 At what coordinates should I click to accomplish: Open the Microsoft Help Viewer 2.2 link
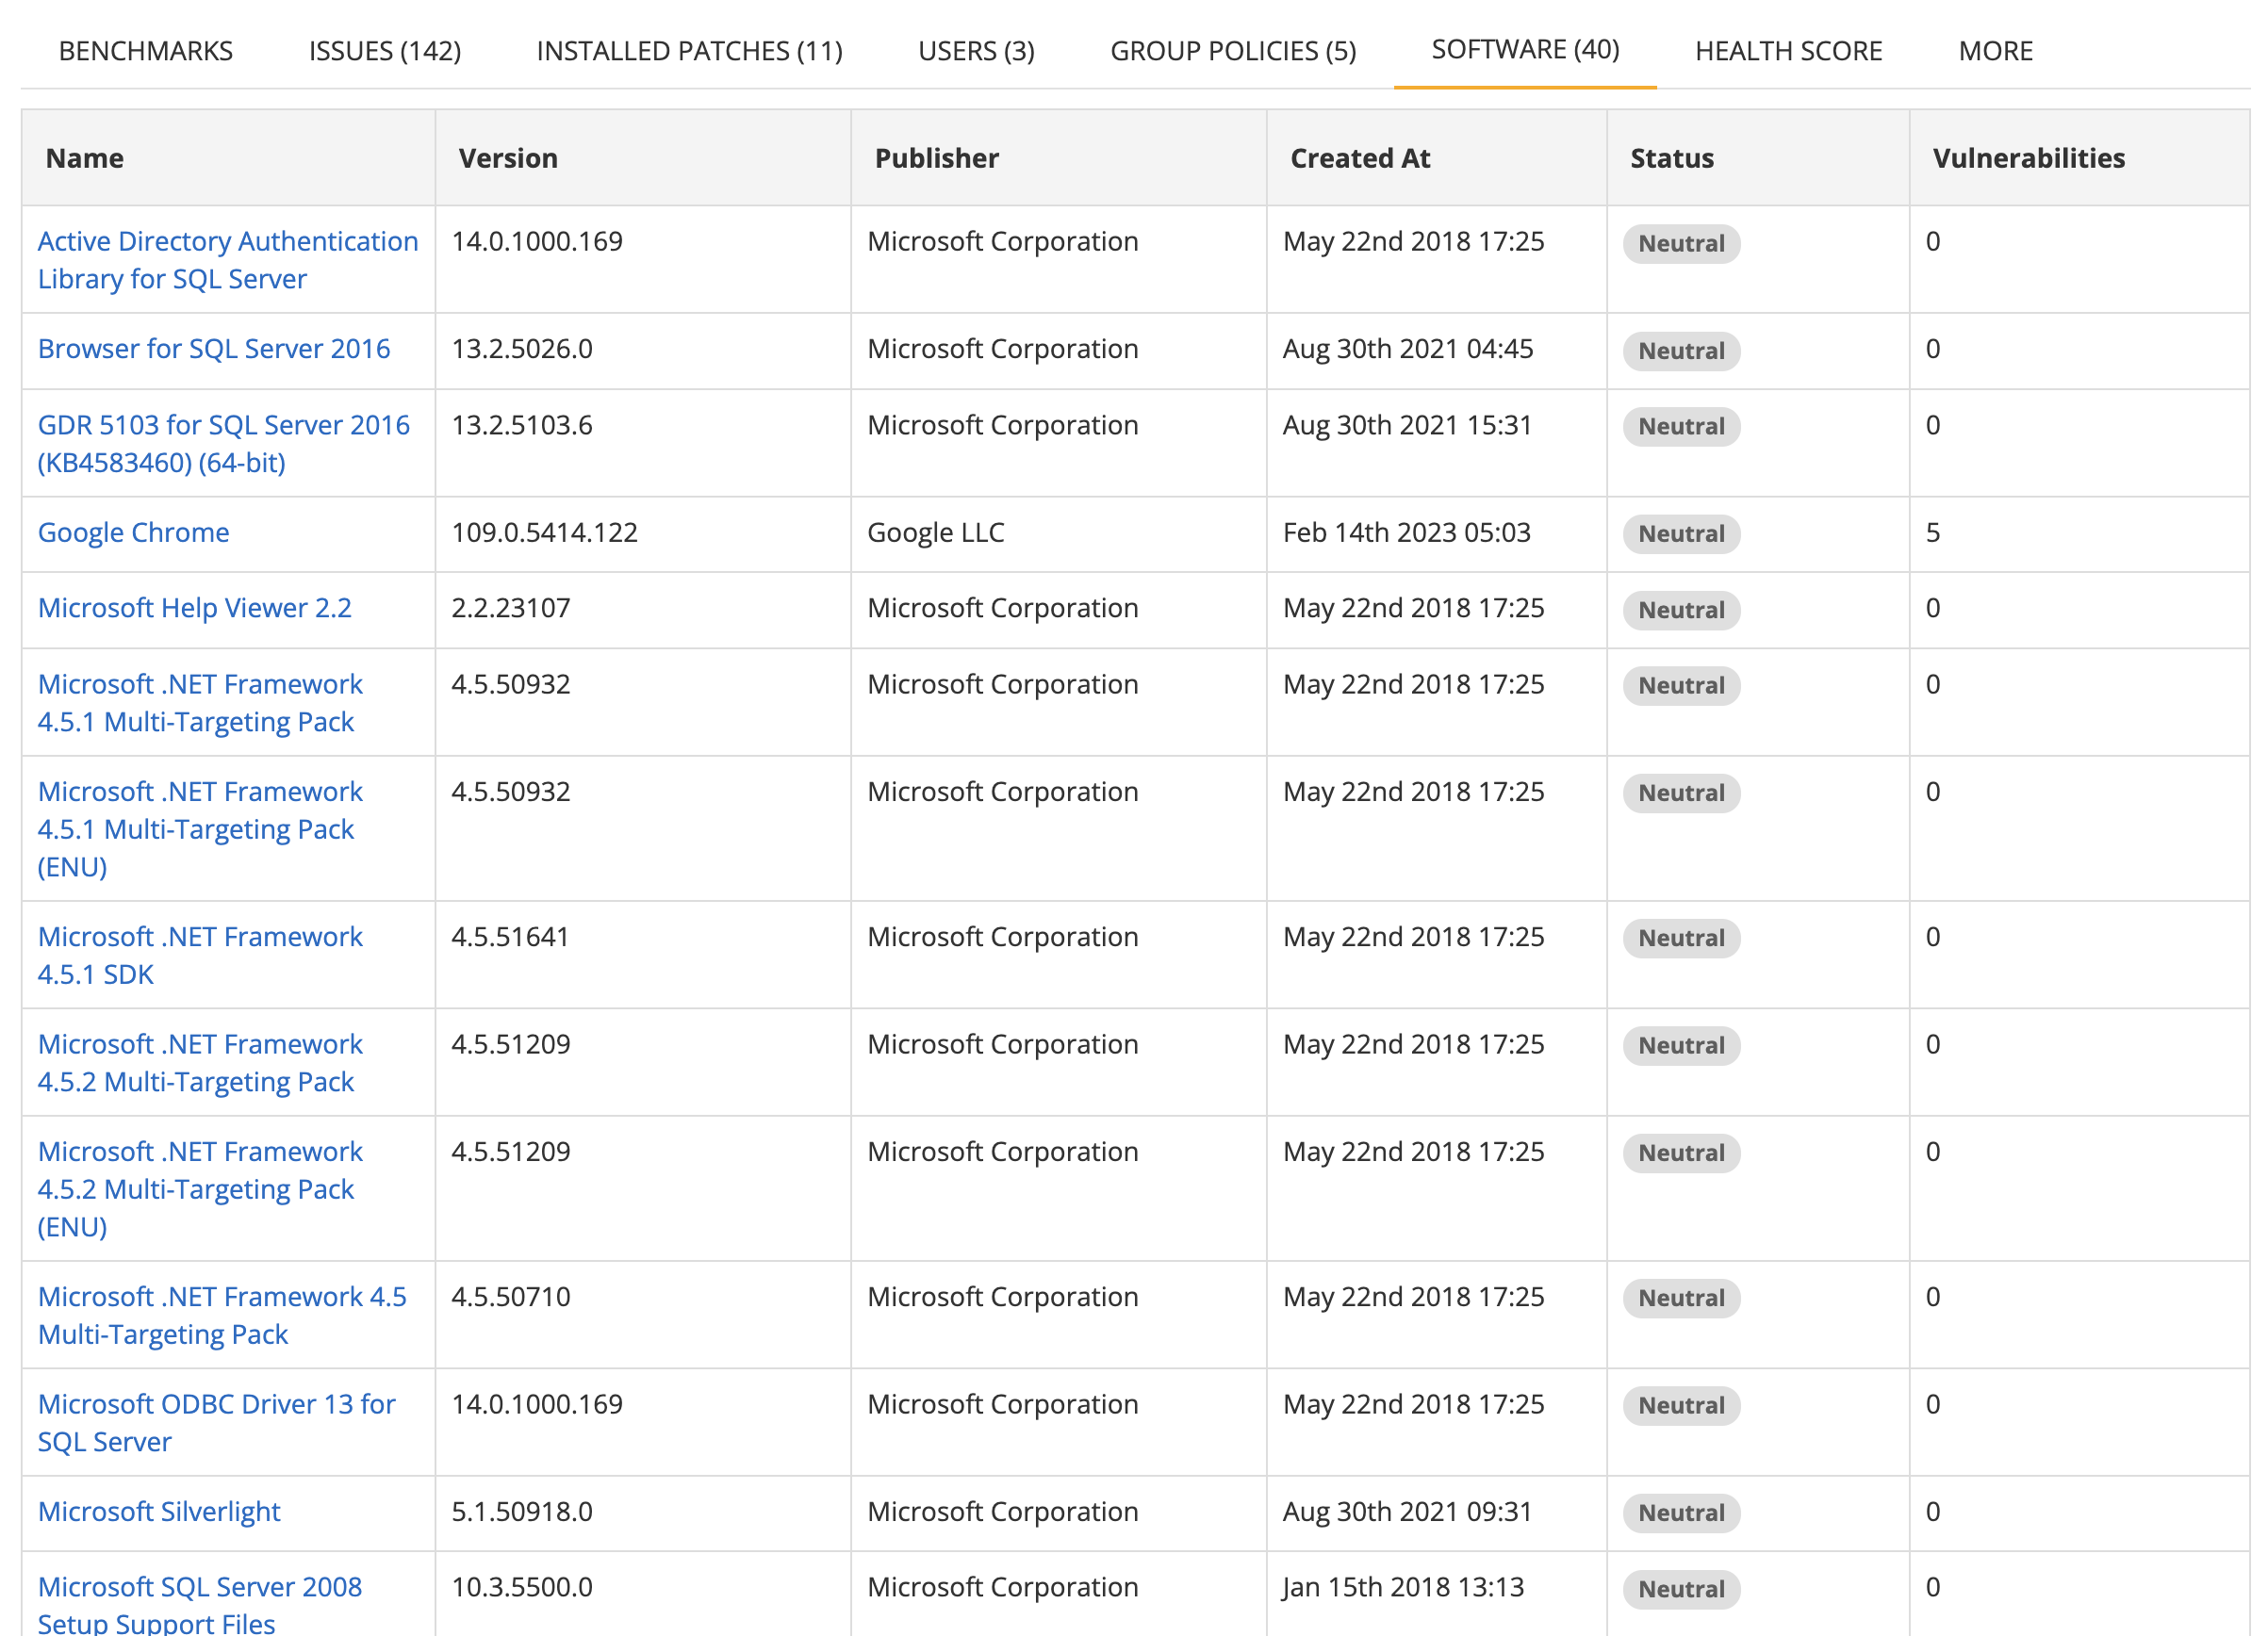pyautogui.click(x=195, y=608)
